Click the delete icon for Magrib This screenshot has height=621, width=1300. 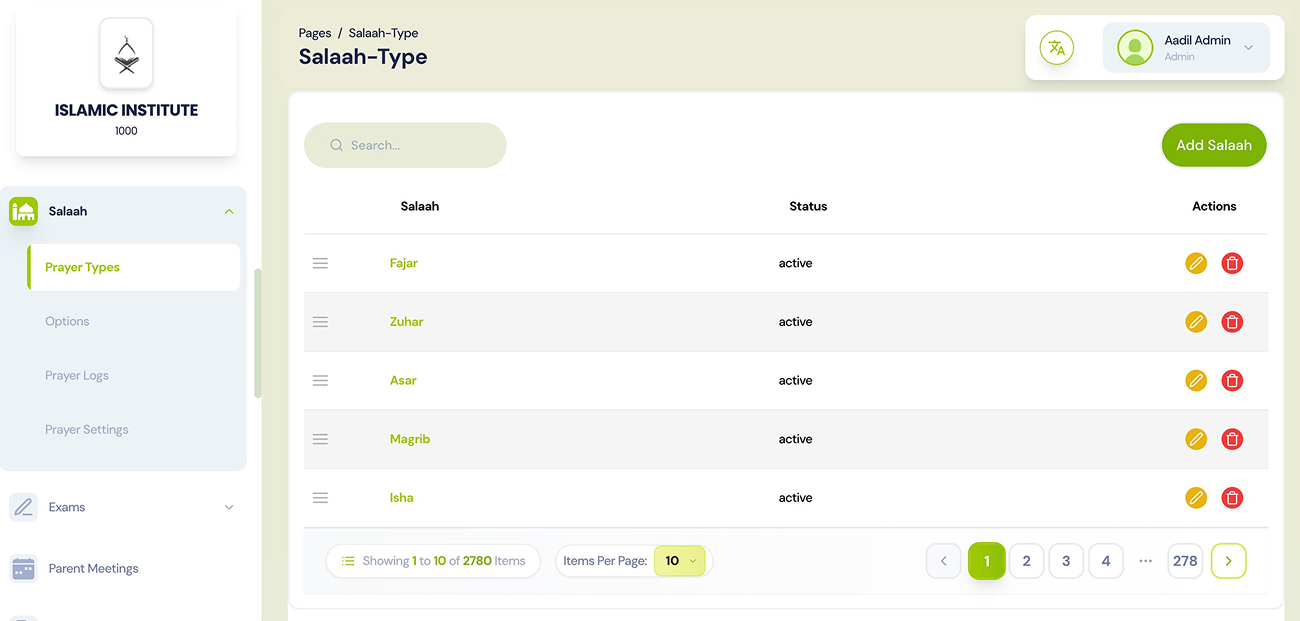[1232, 439]
